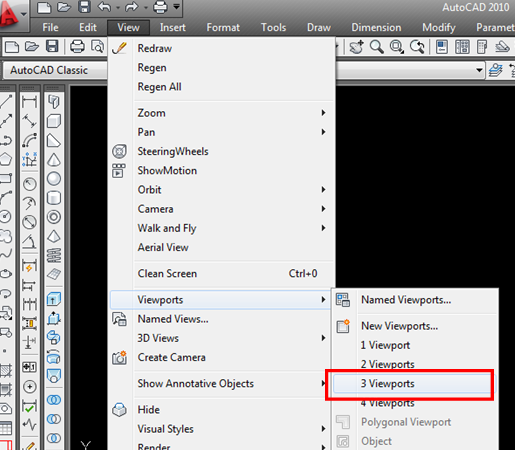This screenshot has width=515, height=450.
Task: Click Plot Preview in the standard toolbar
Action: point(98,47)
